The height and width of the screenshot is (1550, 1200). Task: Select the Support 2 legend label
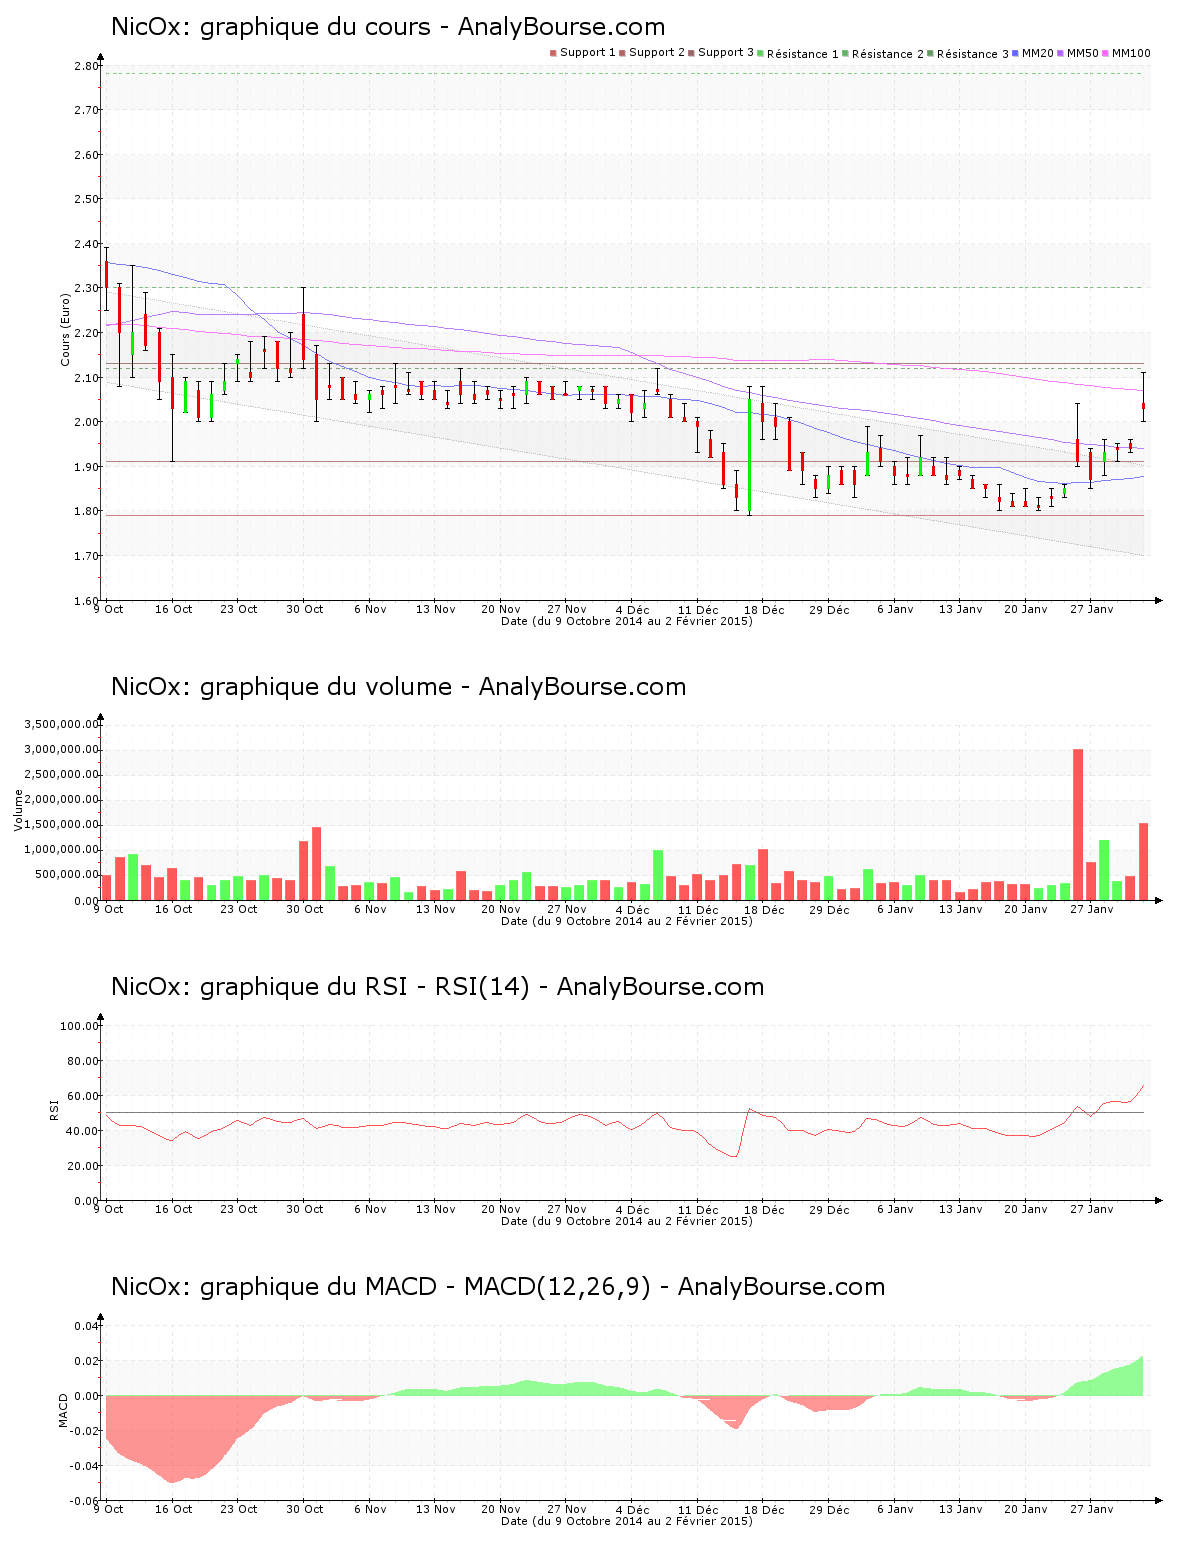pyautogui.click(x=657, y=53)
